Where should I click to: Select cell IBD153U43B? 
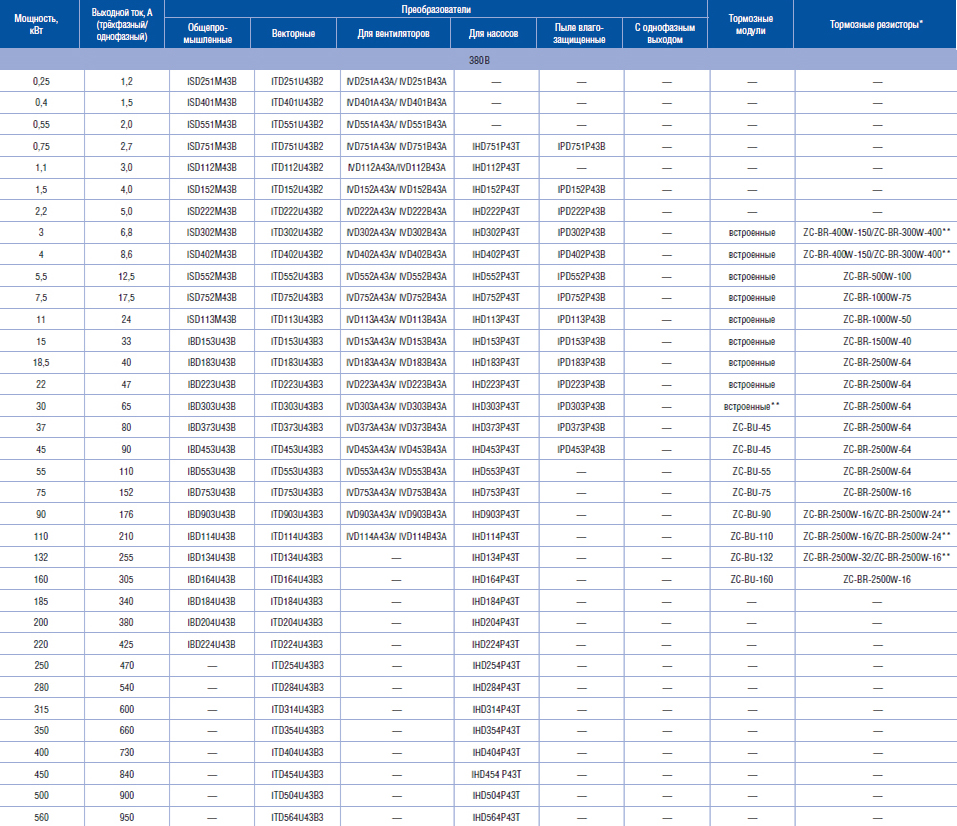212,341
